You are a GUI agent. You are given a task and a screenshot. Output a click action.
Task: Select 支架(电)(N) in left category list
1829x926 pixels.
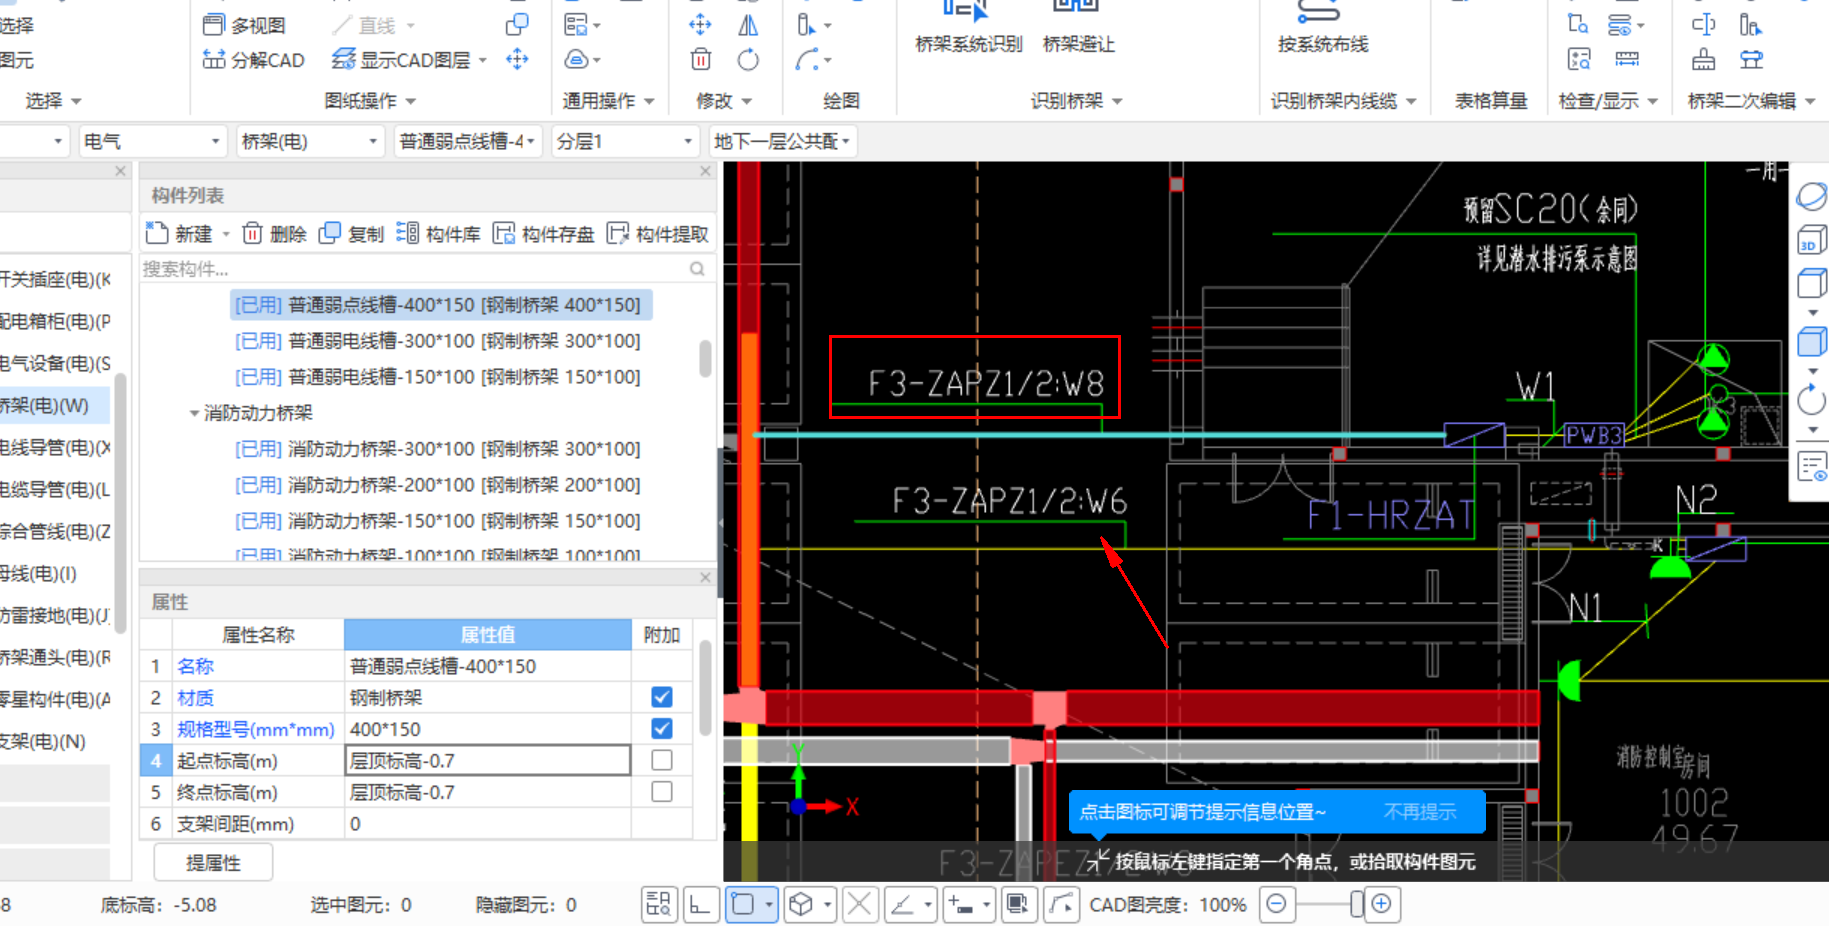(55, 741)
